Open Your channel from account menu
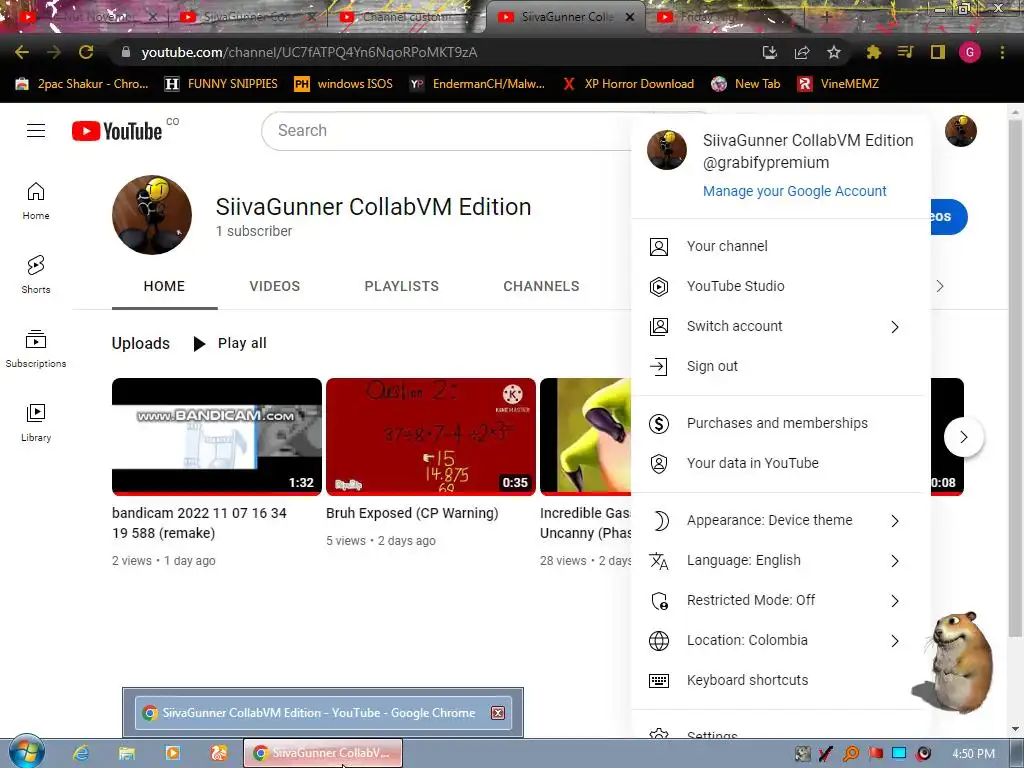The image size is (1024, 768). coord(781,246)
